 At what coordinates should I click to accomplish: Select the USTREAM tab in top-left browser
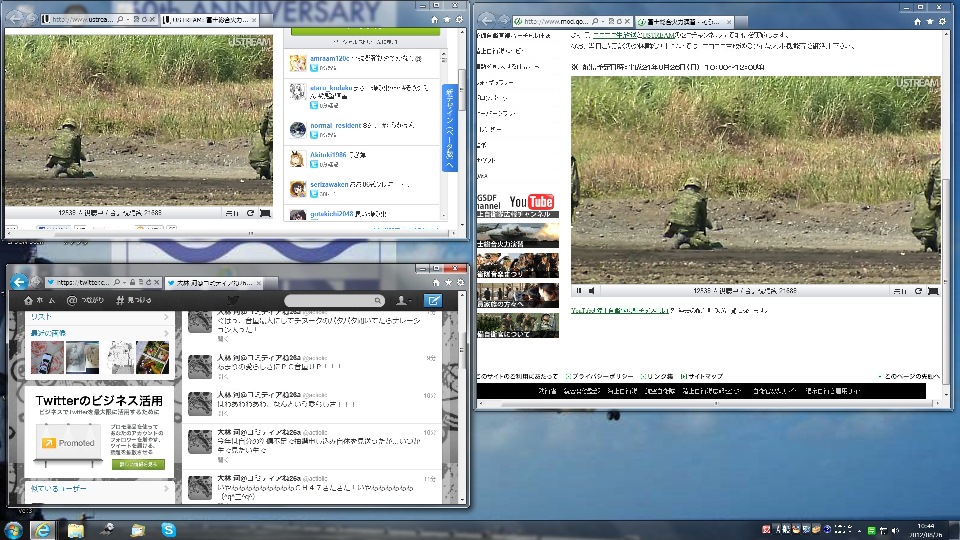click(208, 20)
